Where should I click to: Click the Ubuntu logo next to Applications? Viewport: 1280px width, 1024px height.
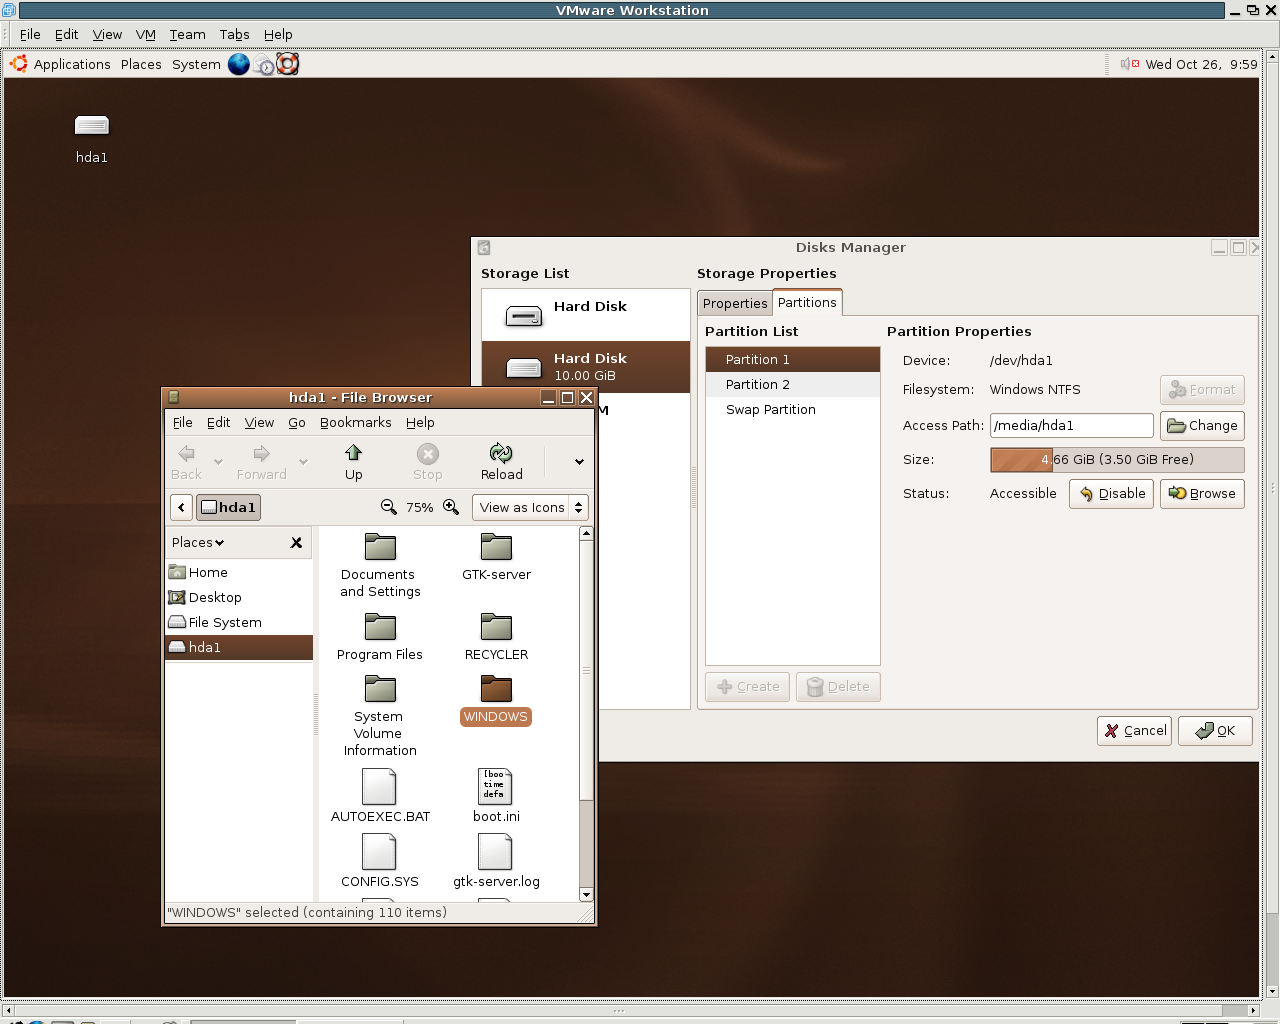pos(18,64)
